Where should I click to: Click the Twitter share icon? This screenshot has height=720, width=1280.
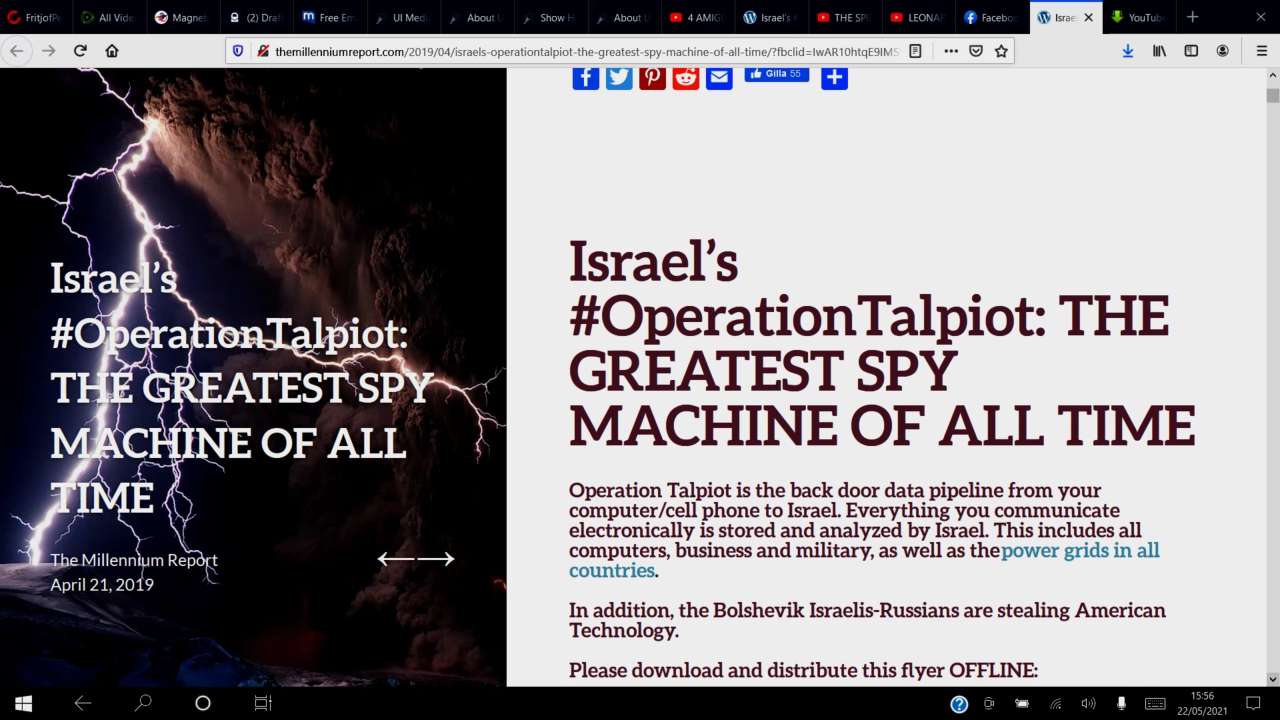tap(619, 77)
